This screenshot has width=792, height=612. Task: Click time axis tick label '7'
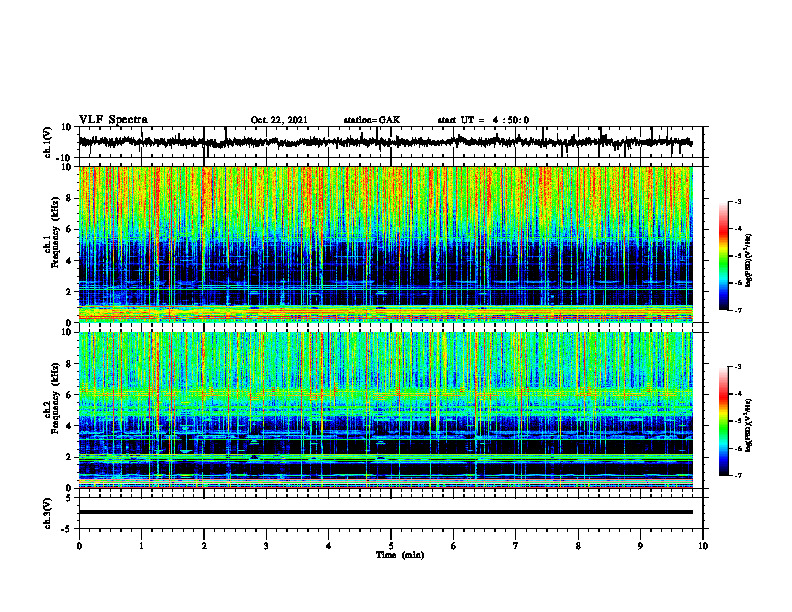[x=516, y=546]
